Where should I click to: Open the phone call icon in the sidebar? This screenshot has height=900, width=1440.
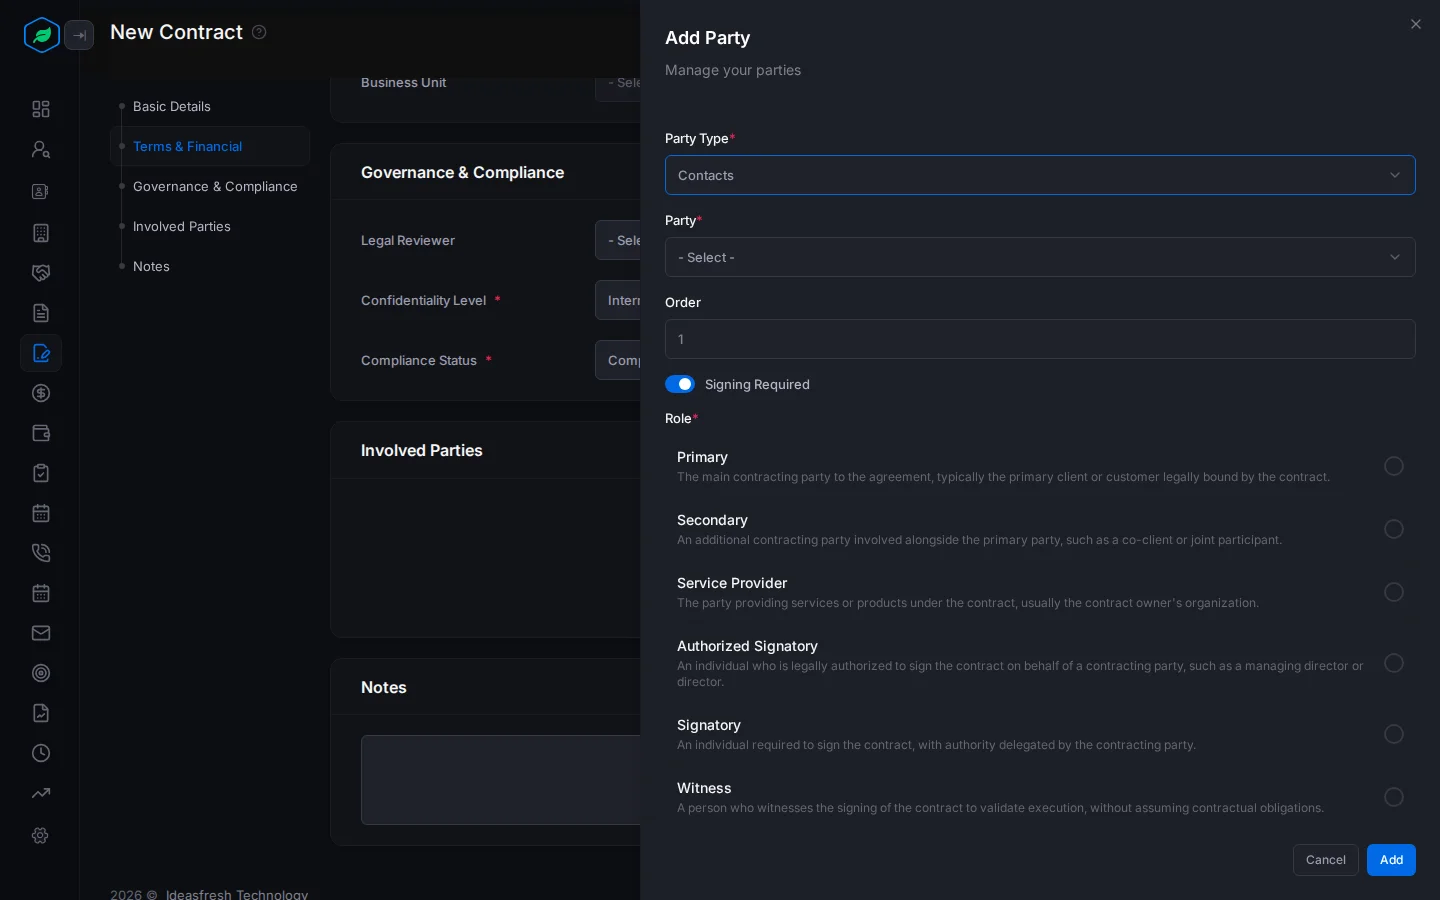click(x=41, y=553)
